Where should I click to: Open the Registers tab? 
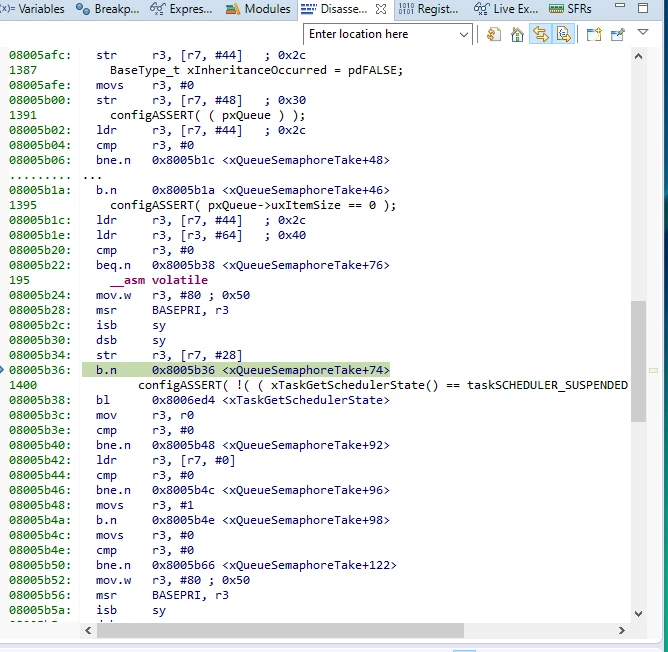[x=429, y=9]
